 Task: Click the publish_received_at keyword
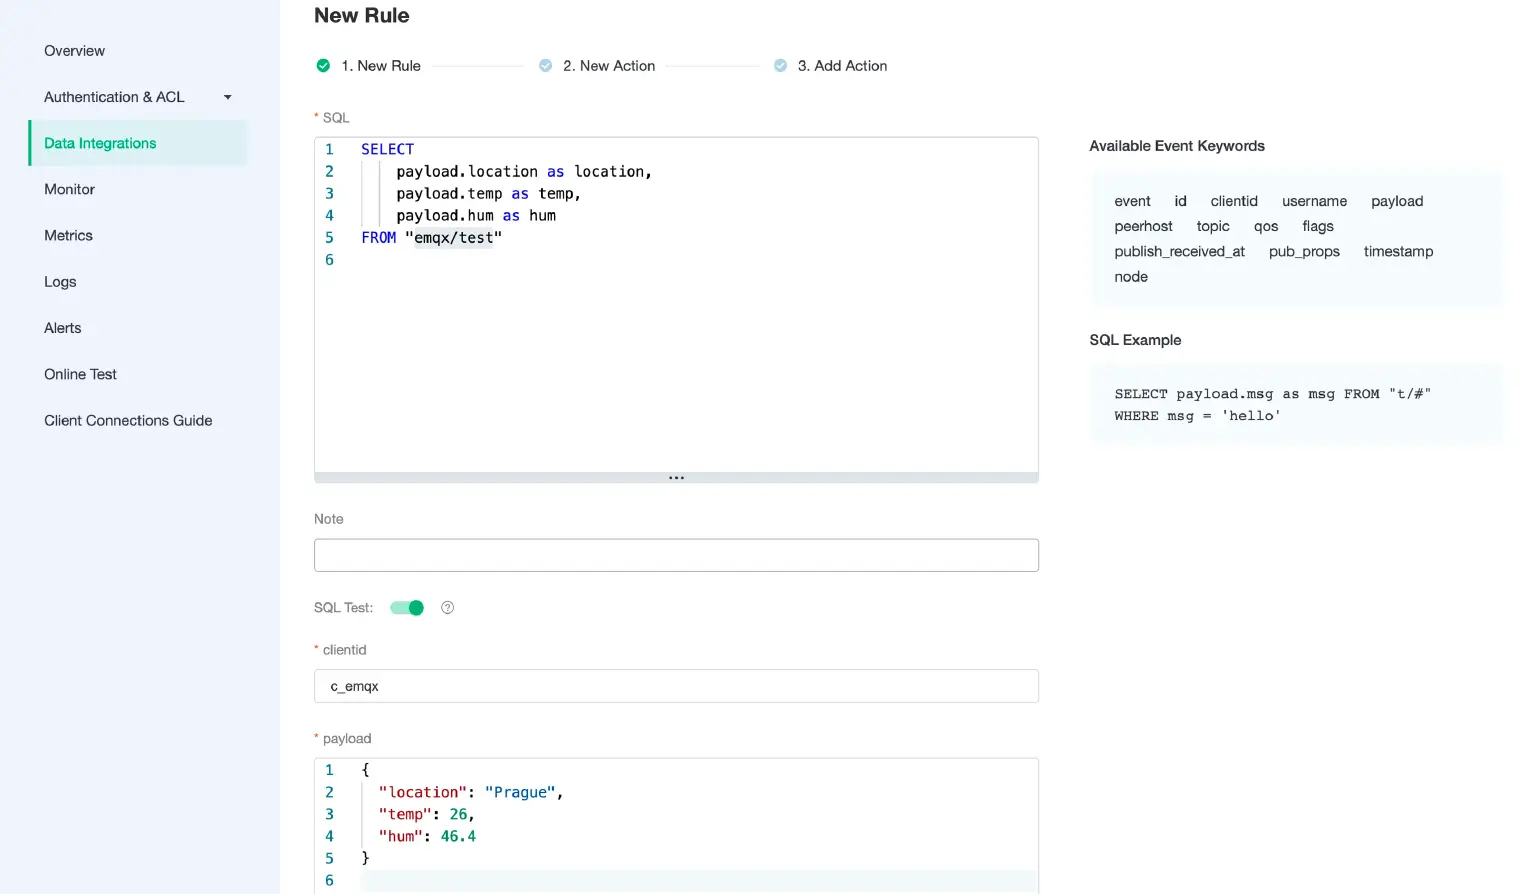point(1179,251)
